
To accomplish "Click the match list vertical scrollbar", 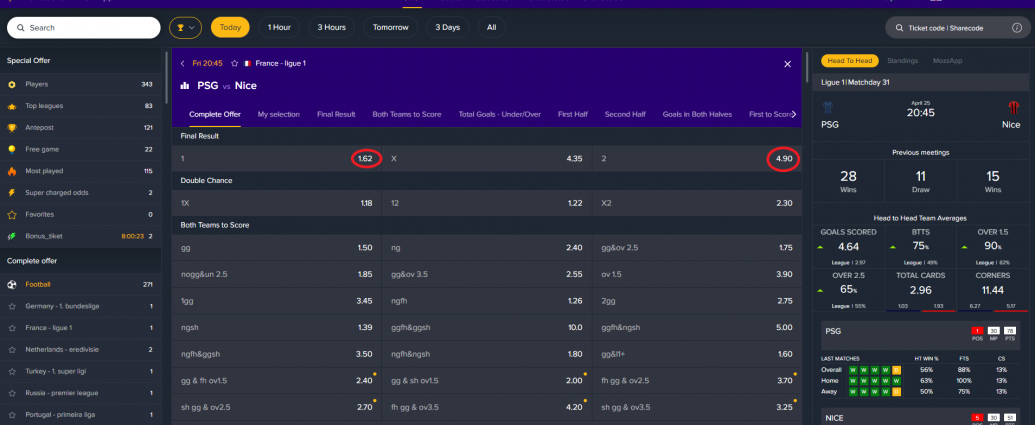I will pyautogui.click(x=807, y=66).
